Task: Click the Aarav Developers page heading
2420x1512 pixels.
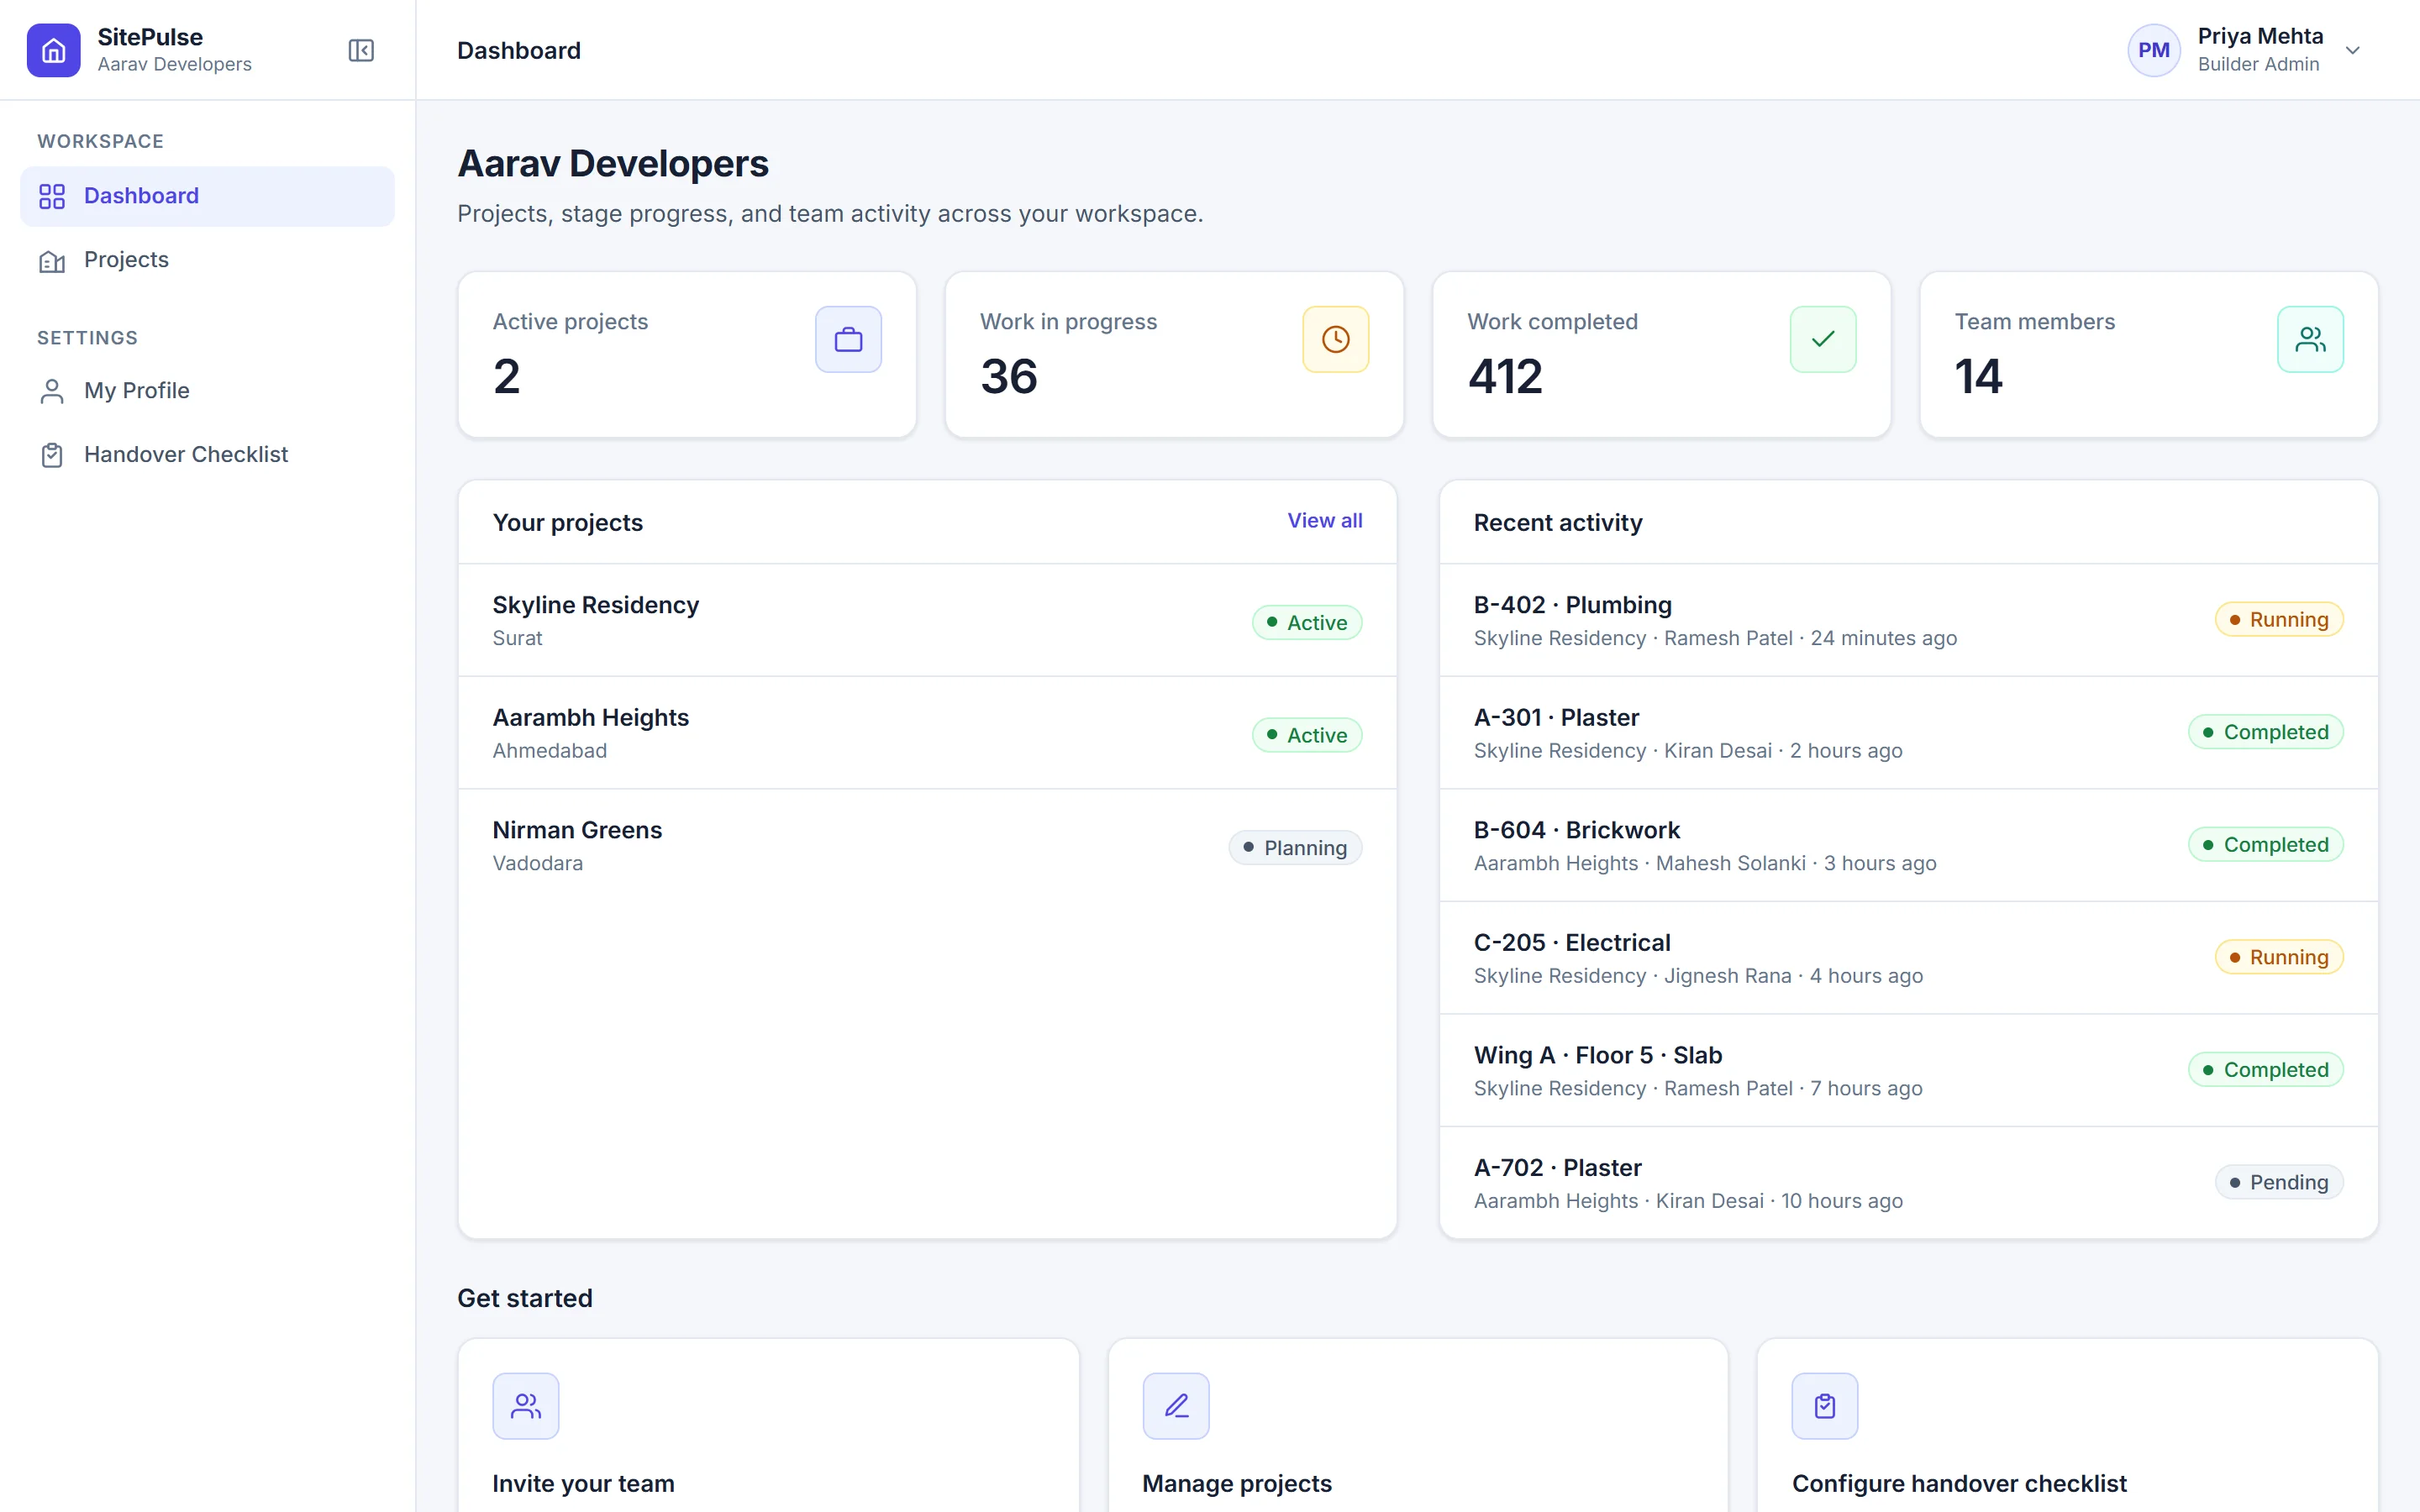Action: (x=613, y=164)
